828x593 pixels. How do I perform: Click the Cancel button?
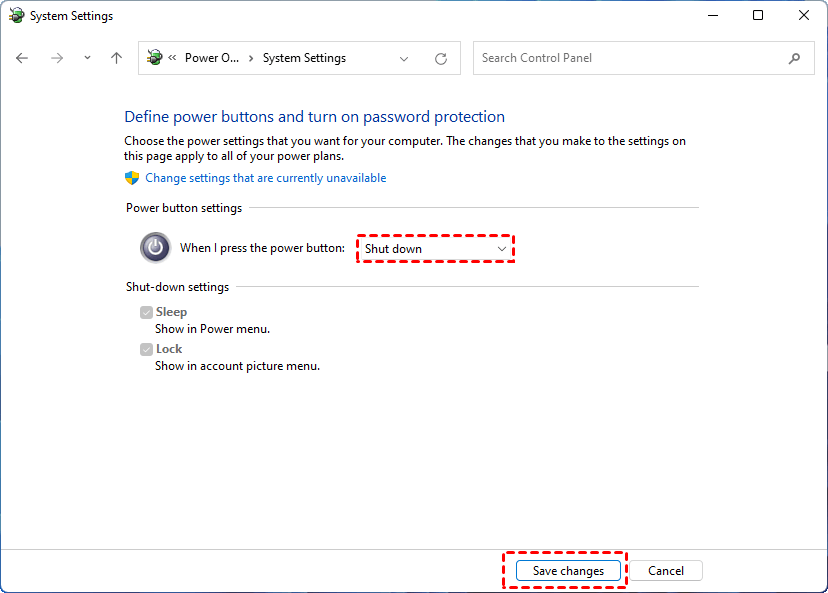[x=666, y=571]
